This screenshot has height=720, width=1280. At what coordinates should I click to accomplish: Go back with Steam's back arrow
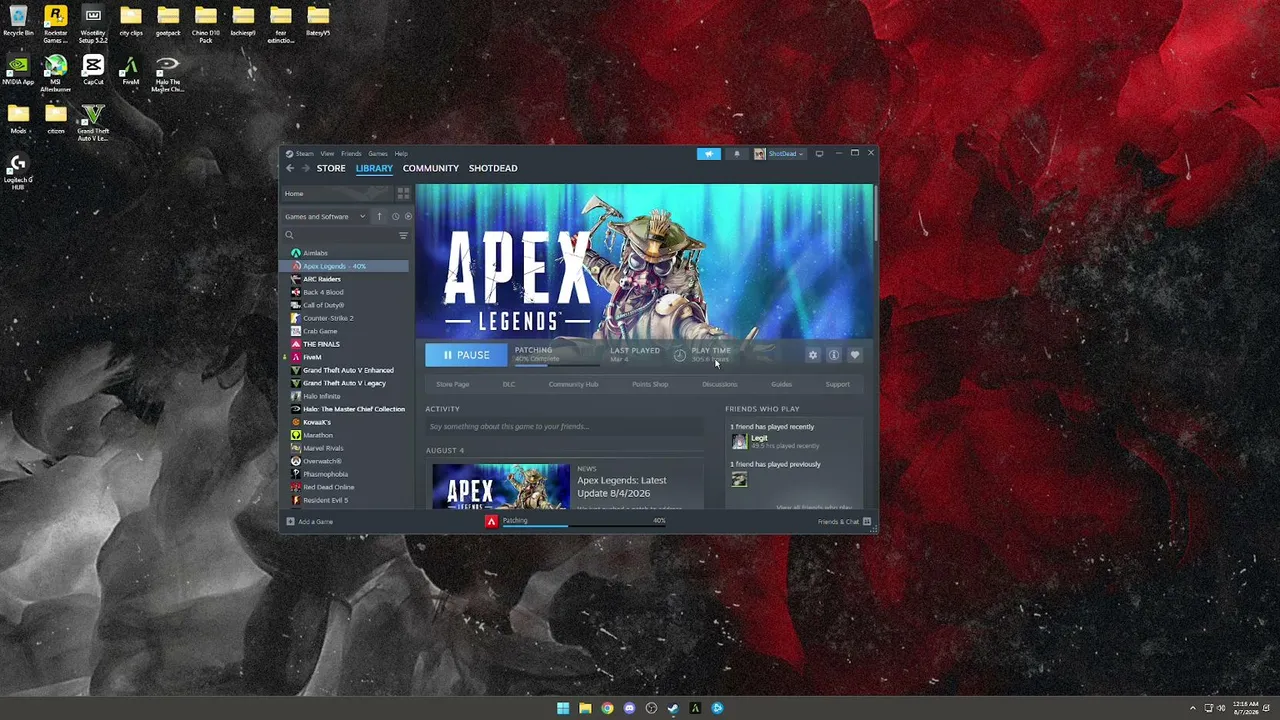[290, 168]
